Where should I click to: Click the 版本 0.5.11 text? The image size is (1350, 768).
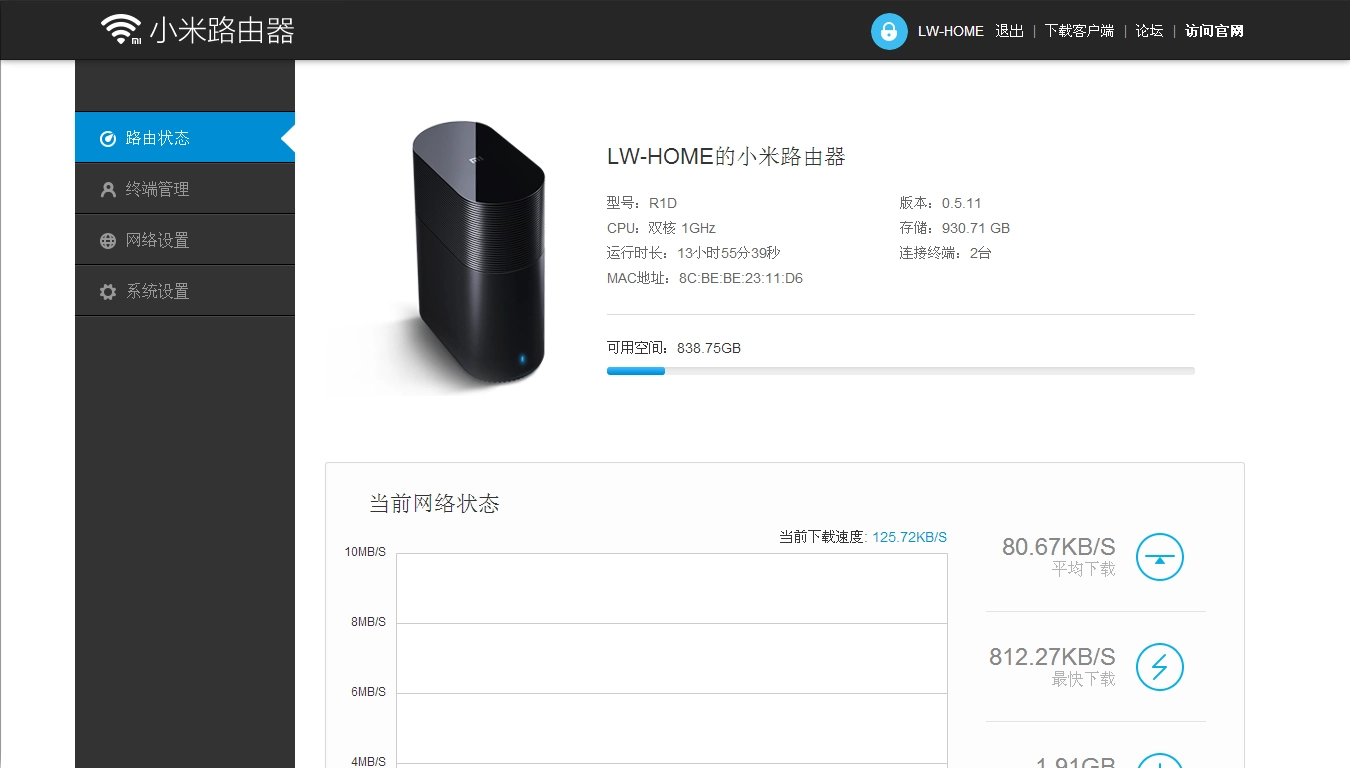[x=940, y=203]
